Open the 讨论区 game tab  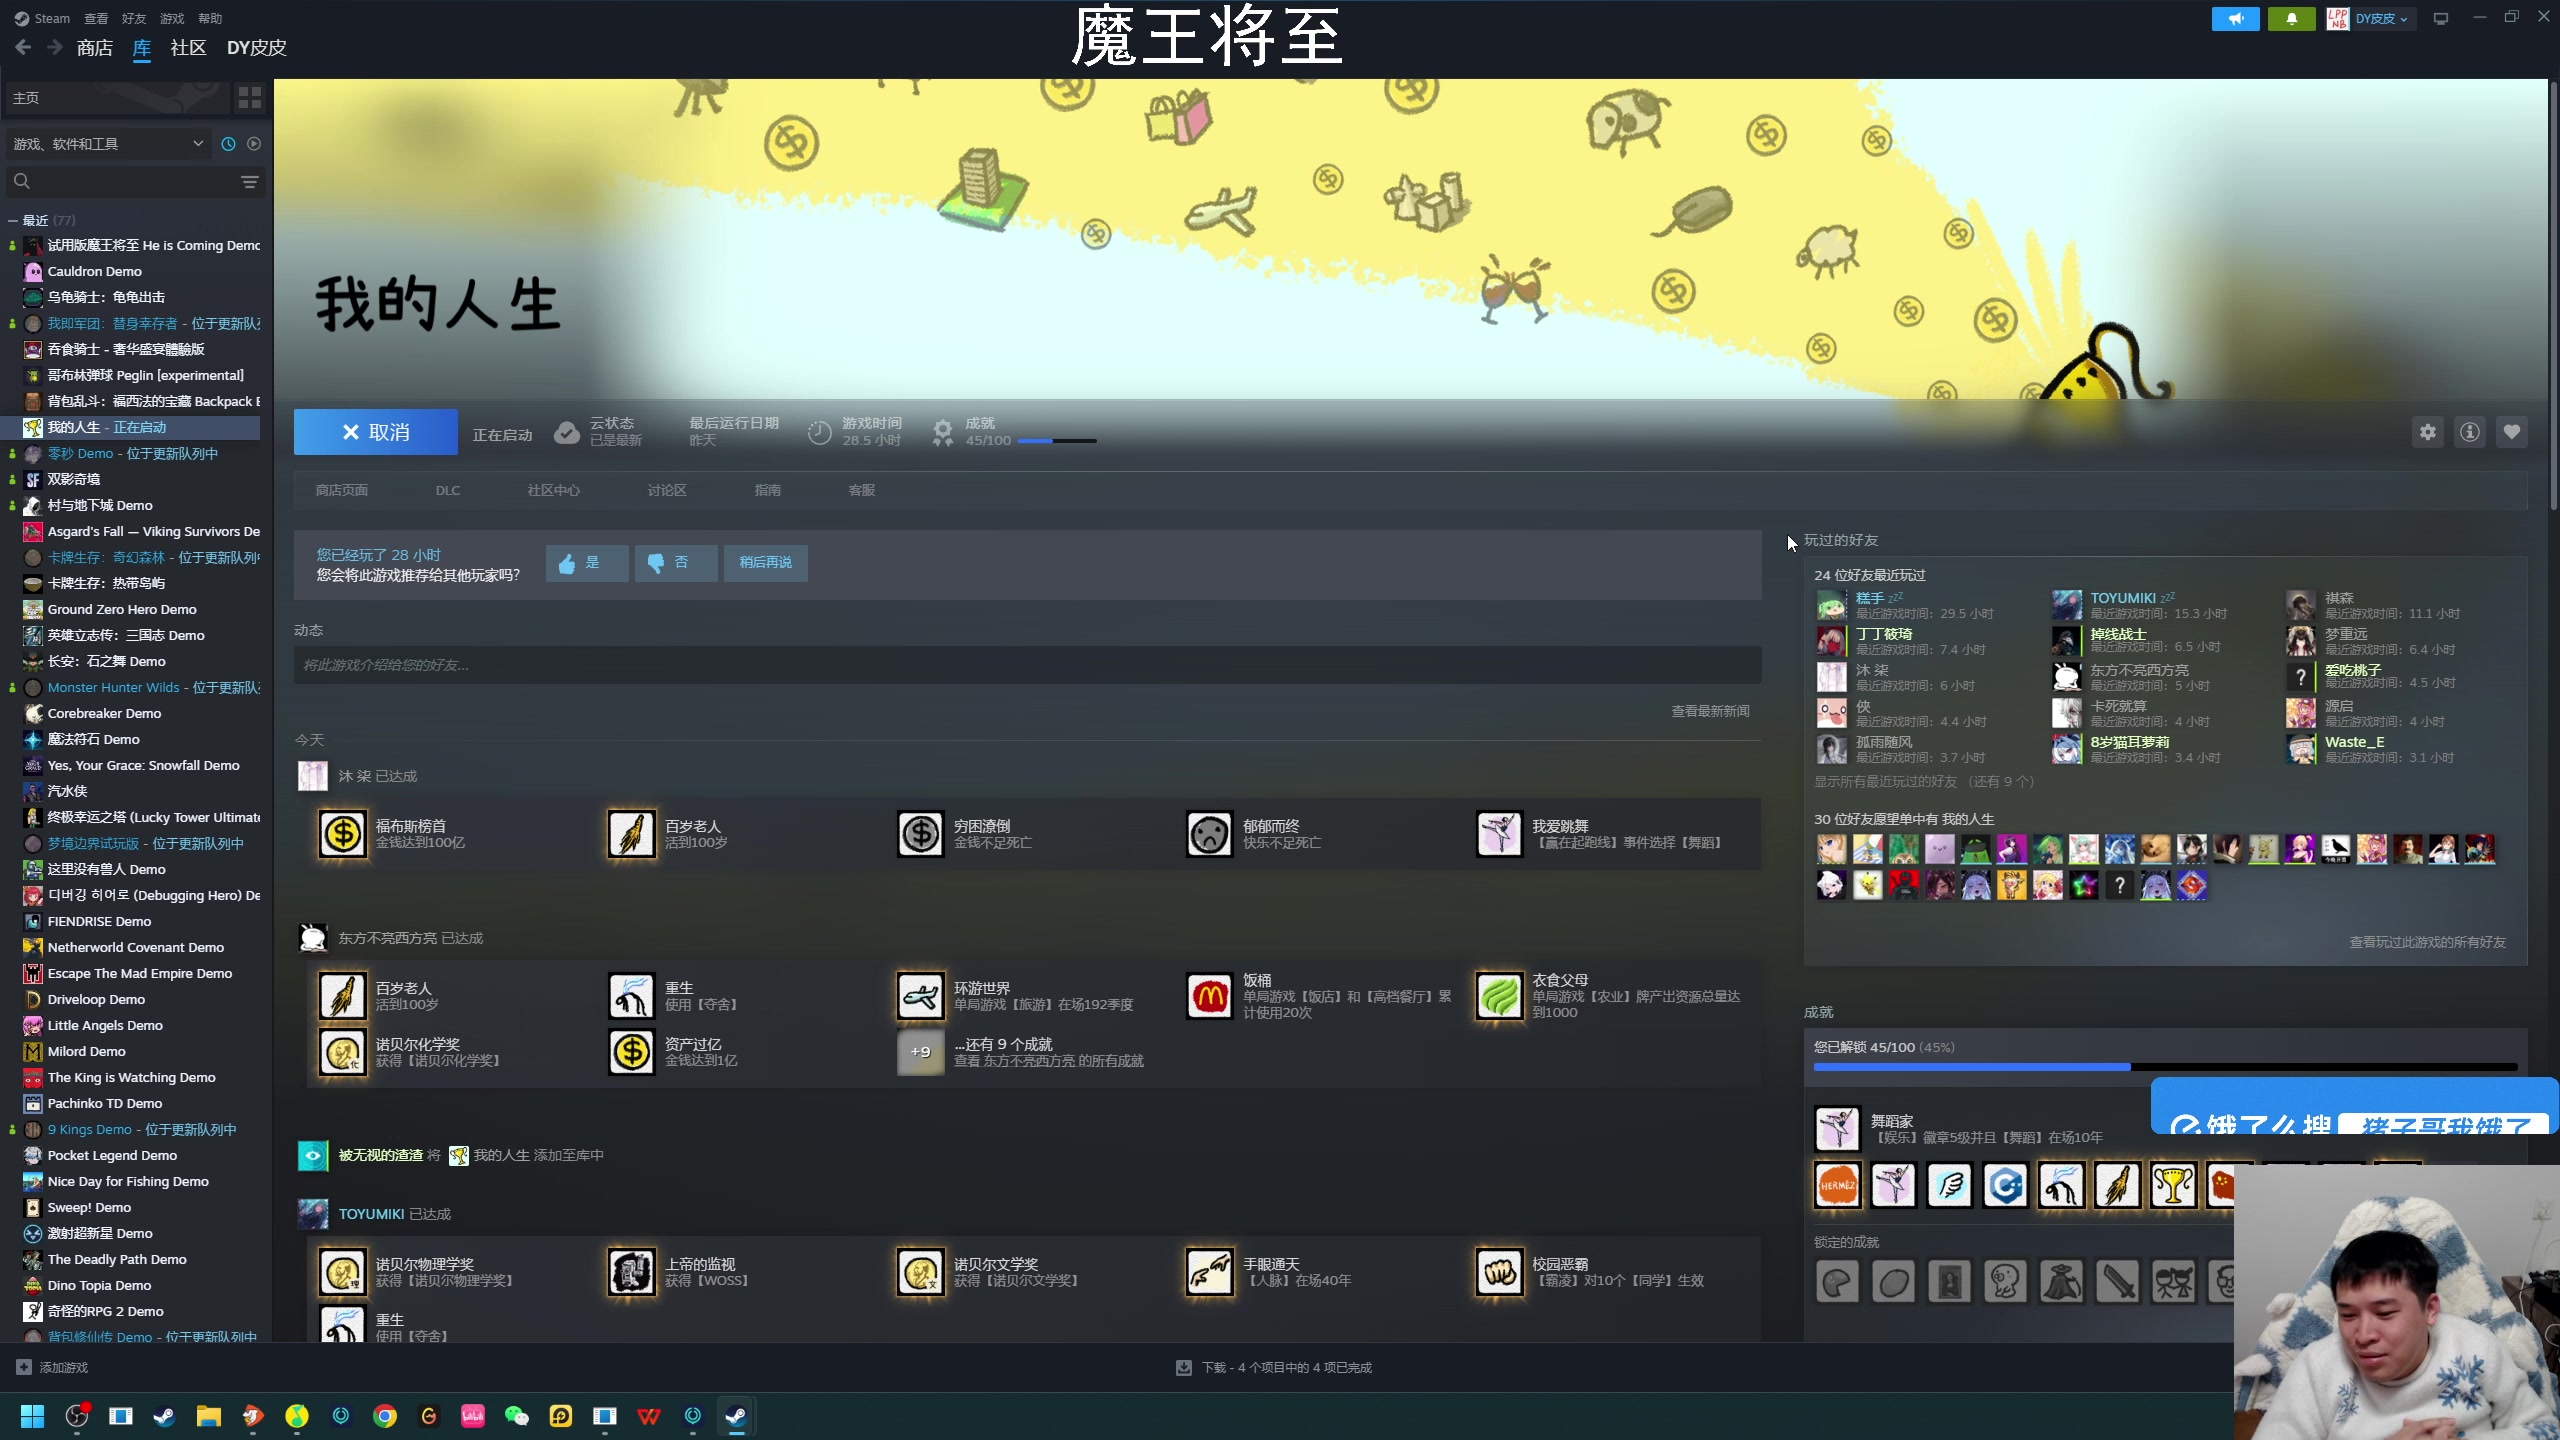(667, 490)
